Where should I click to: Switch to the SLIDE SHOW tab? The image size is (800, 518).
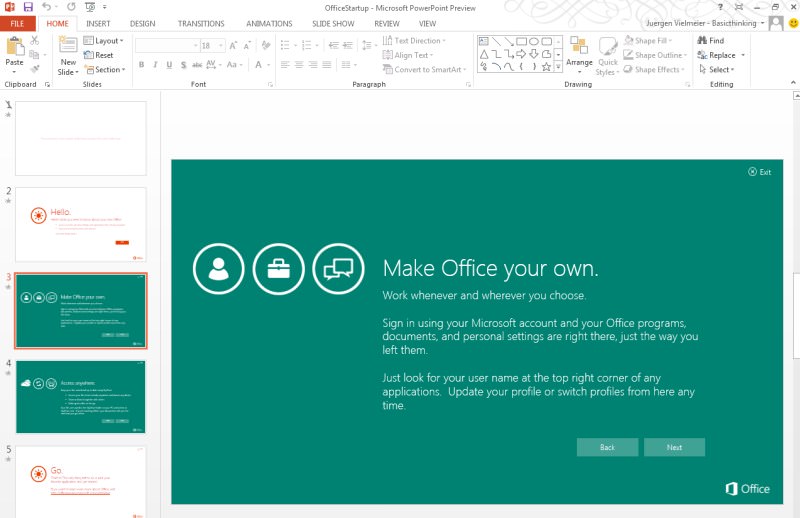333,23
